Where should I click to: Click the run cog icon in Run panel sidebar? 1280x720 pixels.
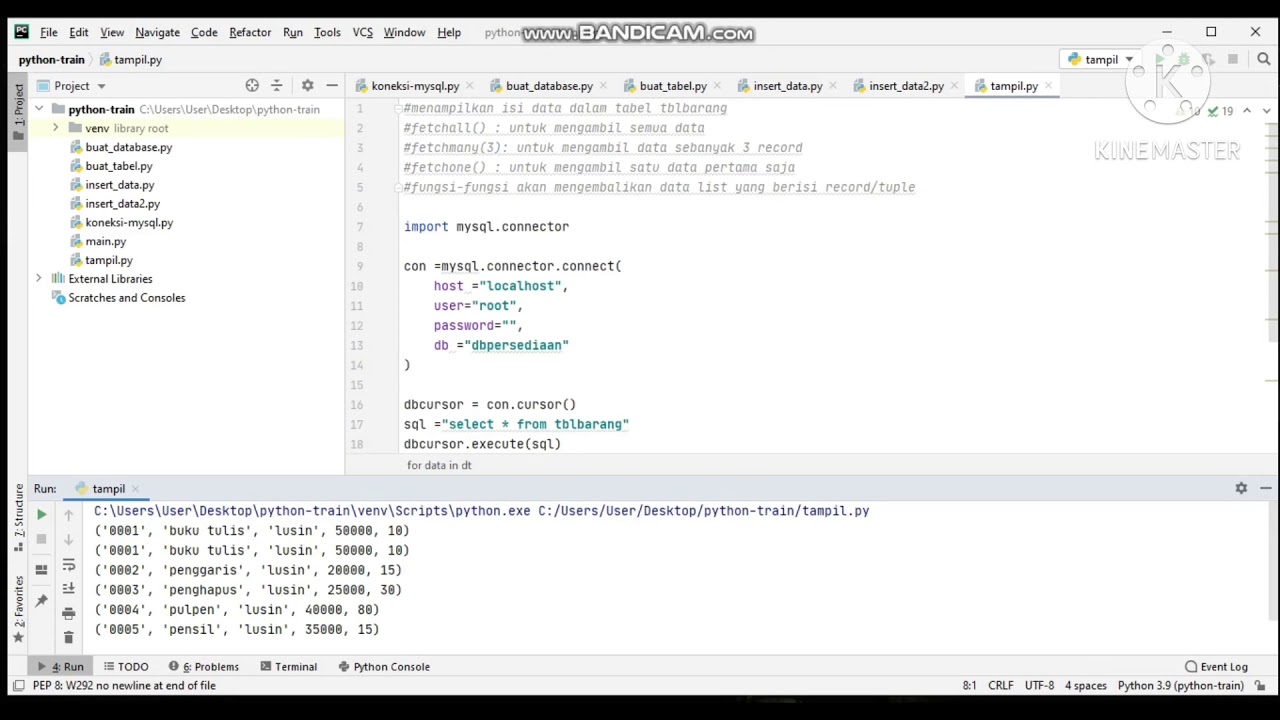coord(41,569)
